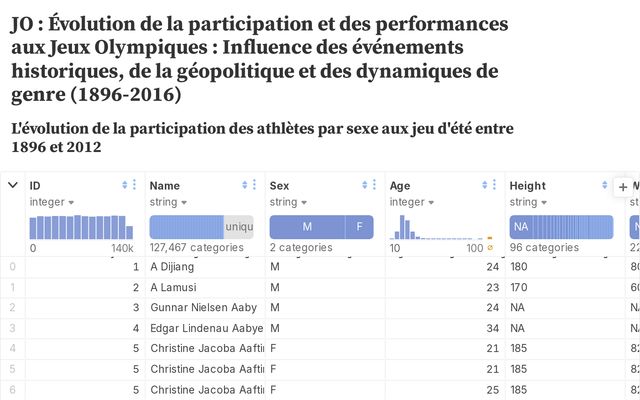
Task: Click the plus button to add a column
Action: point(623,187)
